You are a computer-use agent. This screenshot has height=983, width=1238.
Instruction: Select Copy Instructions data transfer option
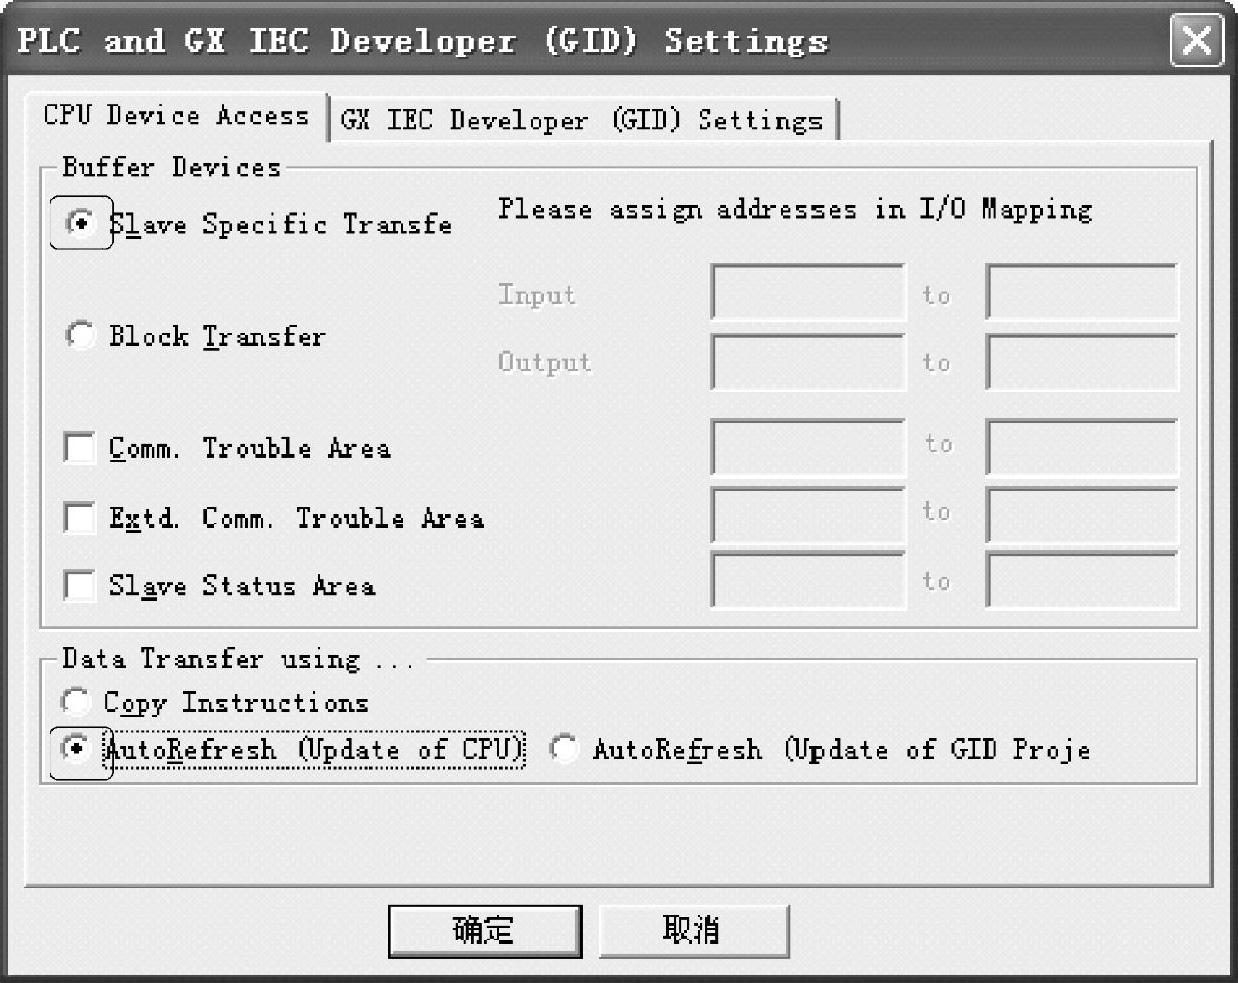click(76, 702)
